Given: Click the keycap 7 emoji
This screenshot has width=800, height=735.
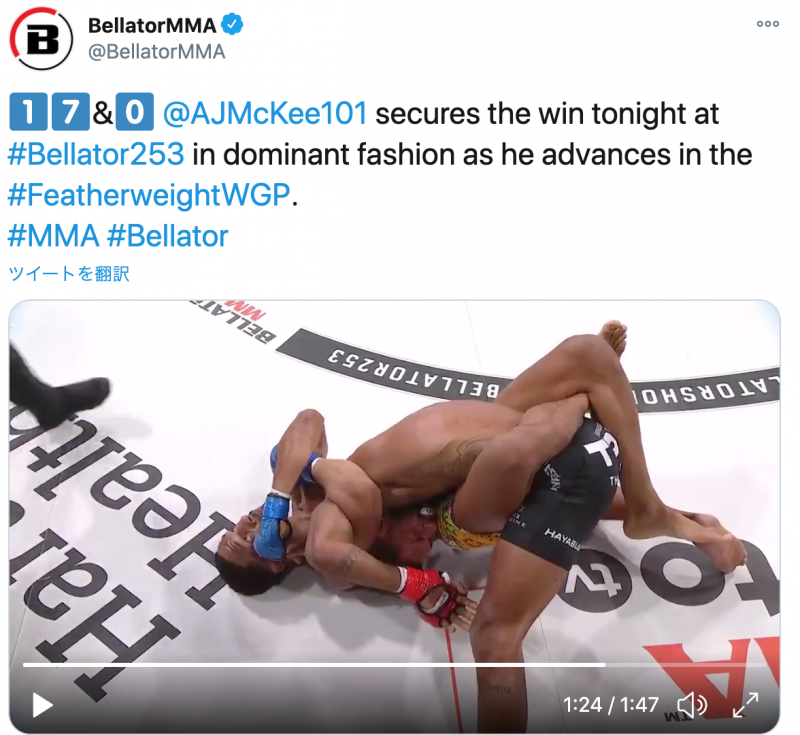Looking at the screenshot, I should (x=71, y=112).
